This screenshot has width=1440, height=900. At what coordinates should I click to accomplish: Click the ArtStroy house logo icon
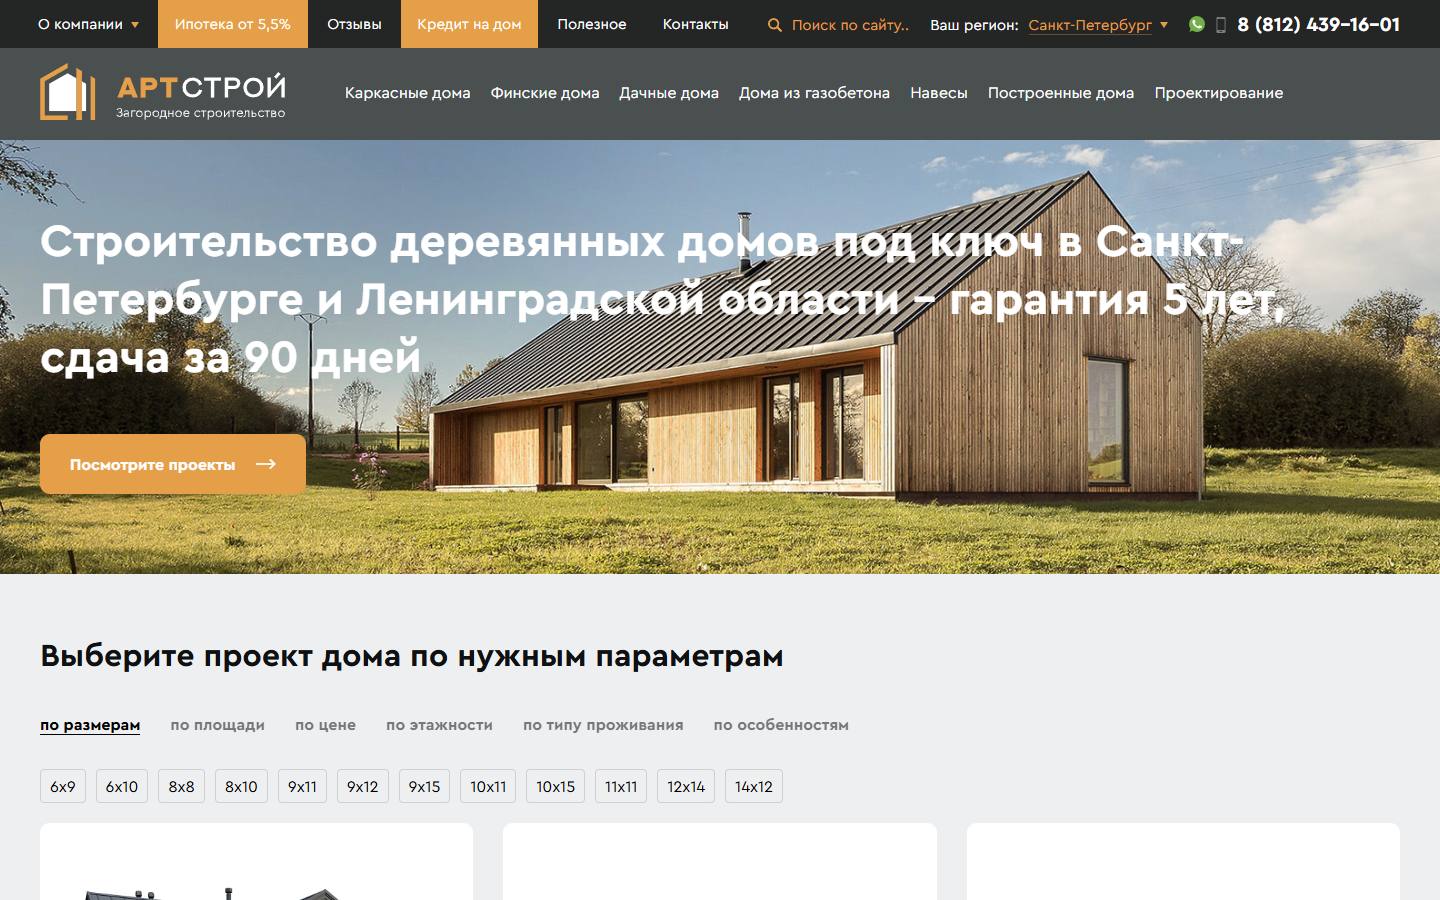(x=67, y=92)
